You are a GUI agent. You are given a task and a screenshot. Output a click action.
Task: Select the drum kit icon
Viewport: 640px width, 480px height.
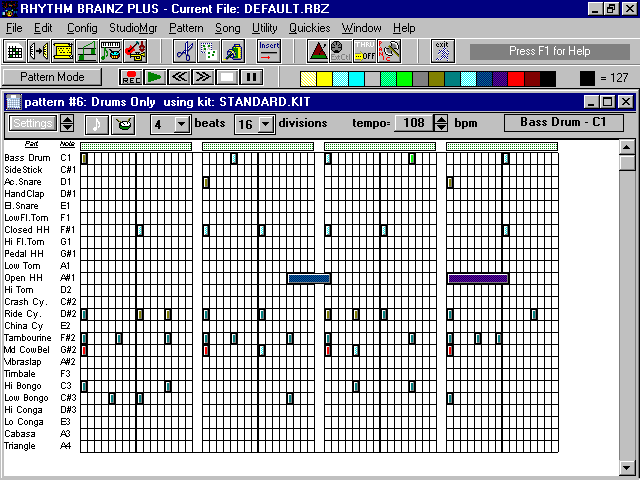click(x=125, y=124)
